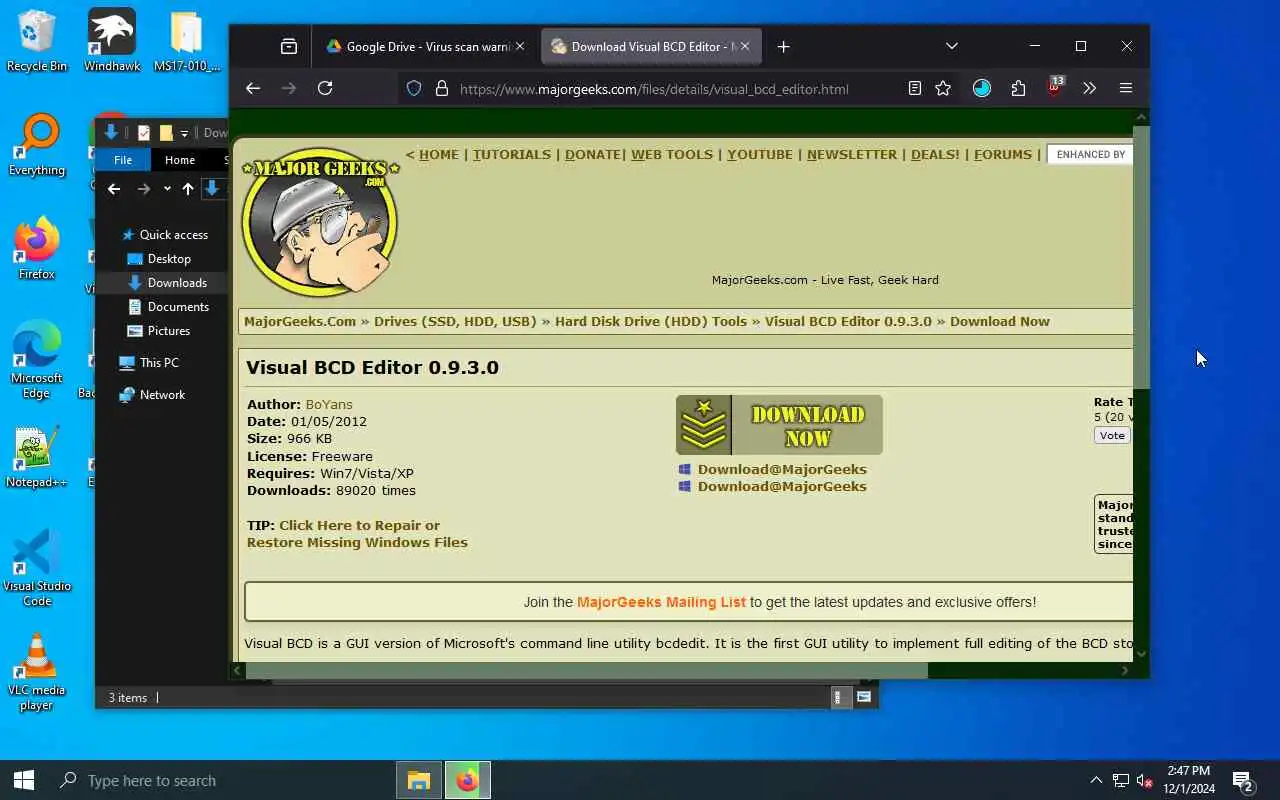The height and width of the screenshot is (800, 1280).
Task: Click the ENHANCED BY search field
Action: 1090,154
